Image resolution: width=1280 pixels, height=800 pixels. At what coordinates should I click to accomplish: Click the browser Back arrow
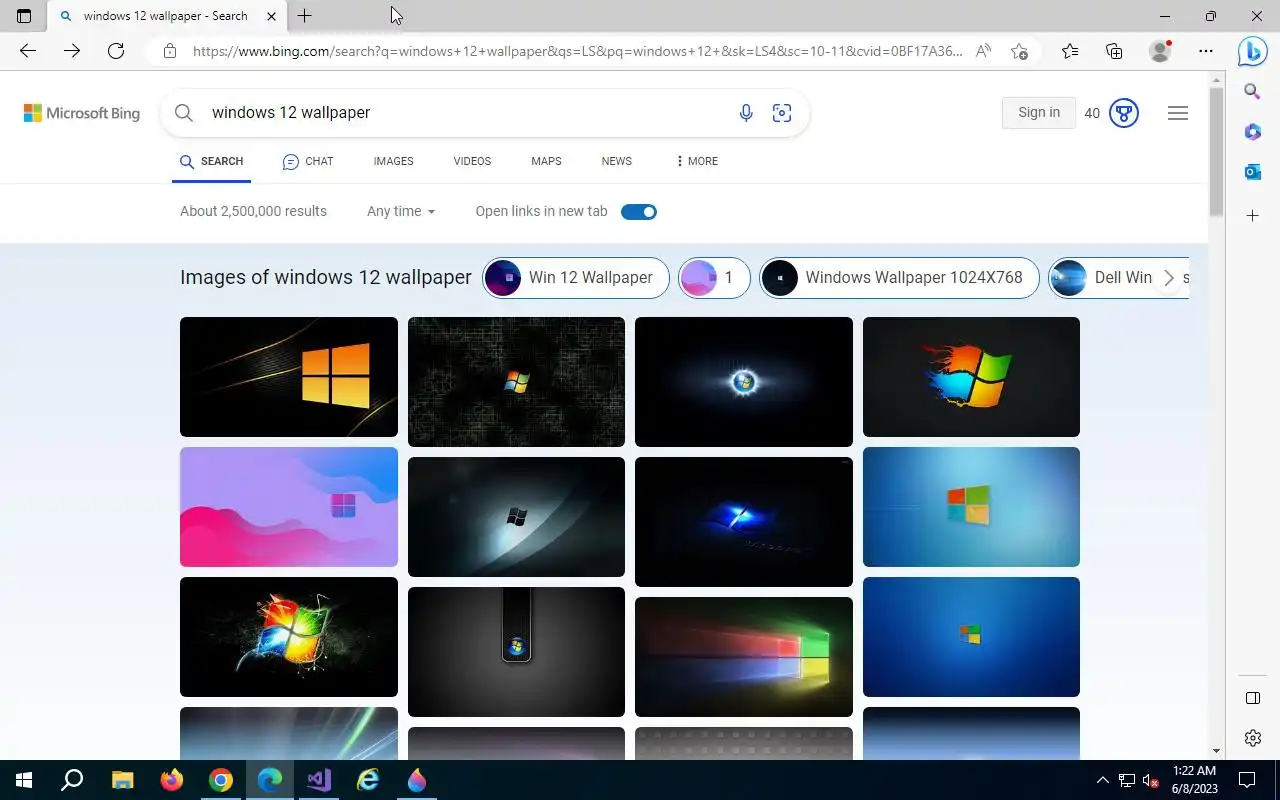click(28, 51)
